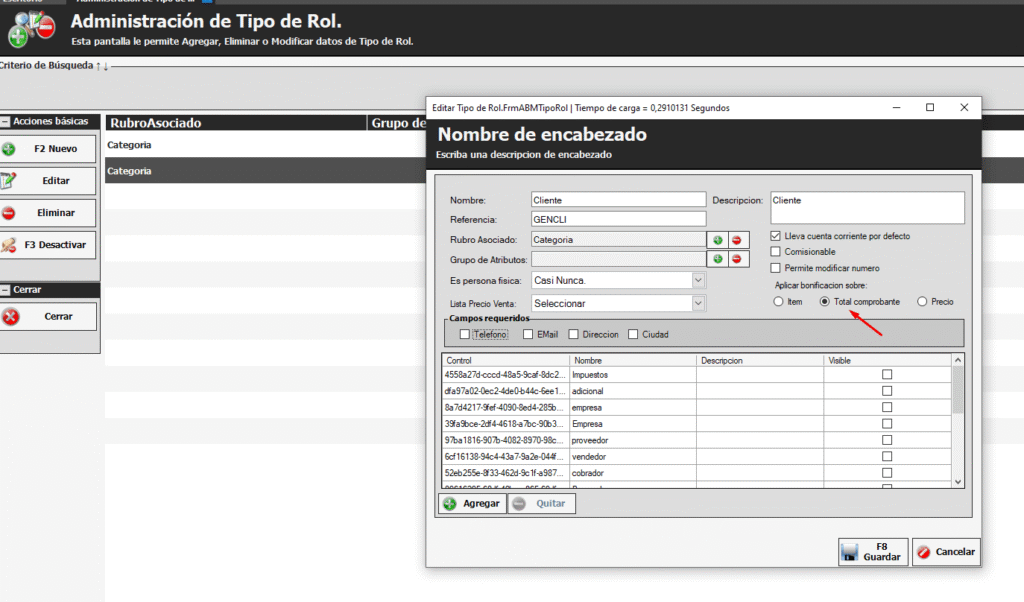The image size is (1024, 602).
Task: Click the F3 Desactivar button
Action: [49, 245]
